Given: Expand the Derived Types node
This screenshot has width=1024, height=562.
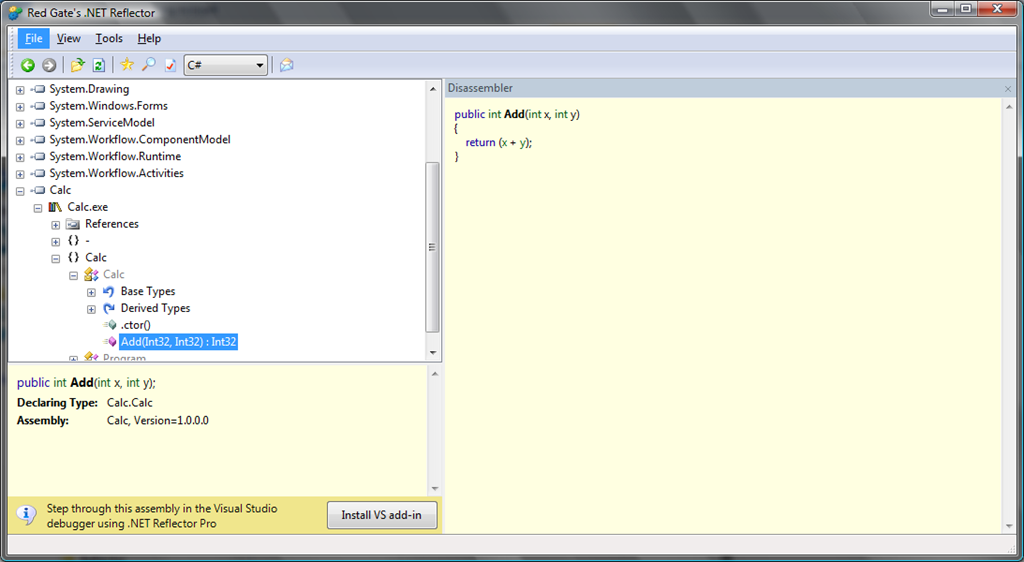Looking at the screenshot, I should pos(91,309).
